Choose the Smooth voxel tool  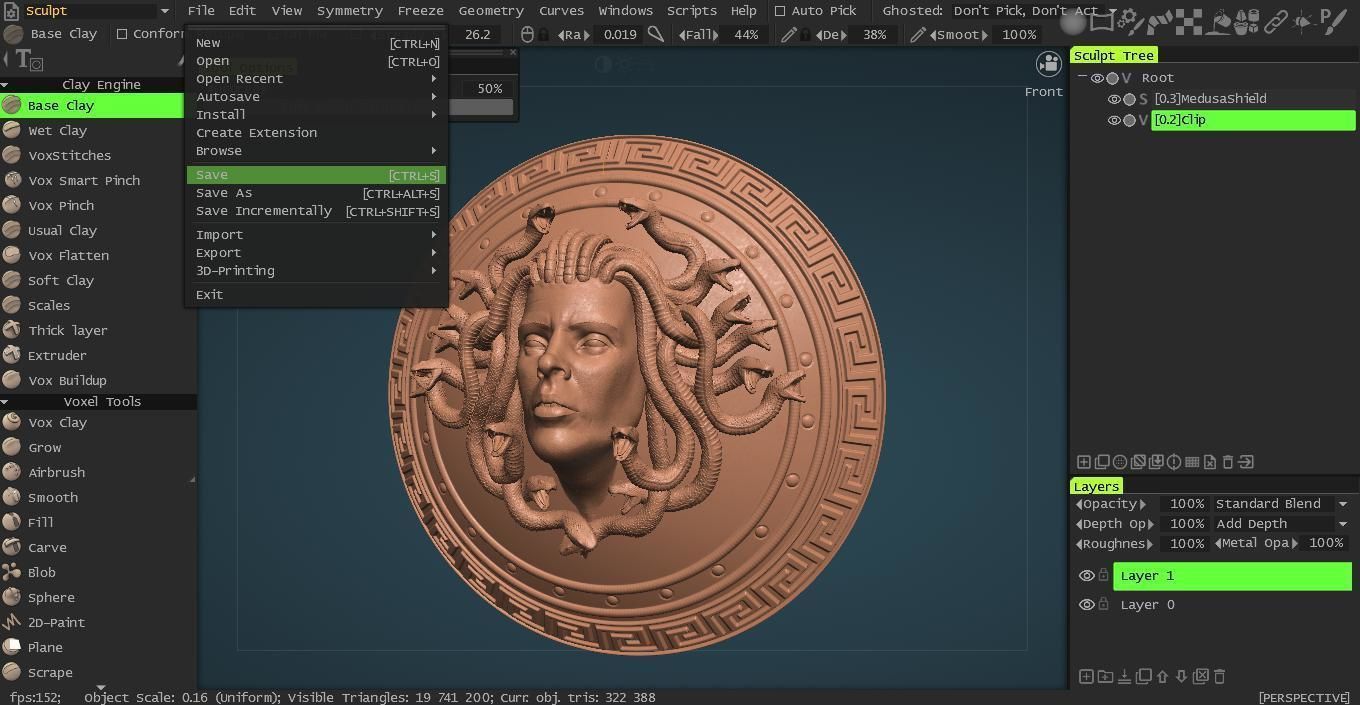53,497
